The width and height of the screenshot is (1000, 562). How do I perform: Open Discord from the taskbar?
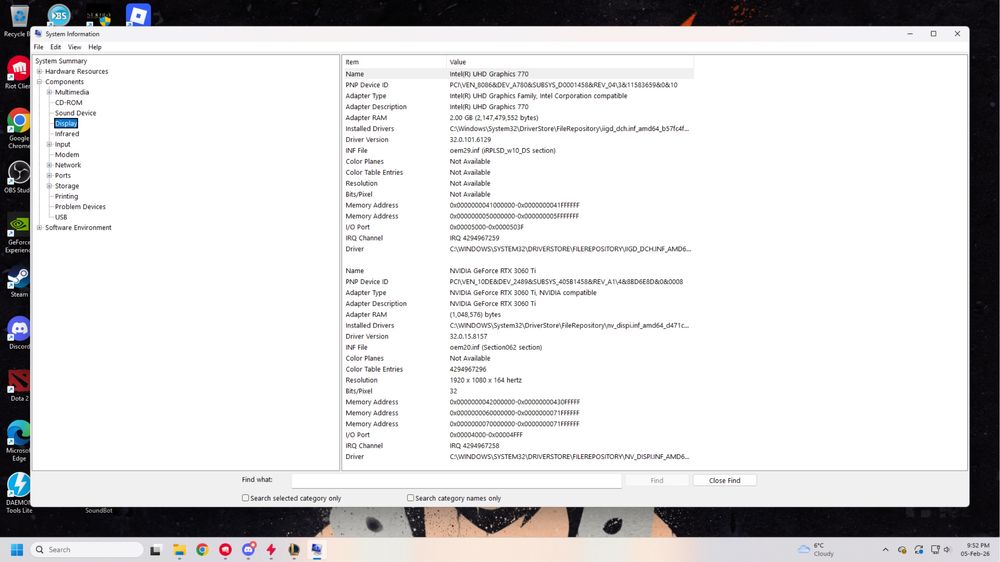click(249, 549)
